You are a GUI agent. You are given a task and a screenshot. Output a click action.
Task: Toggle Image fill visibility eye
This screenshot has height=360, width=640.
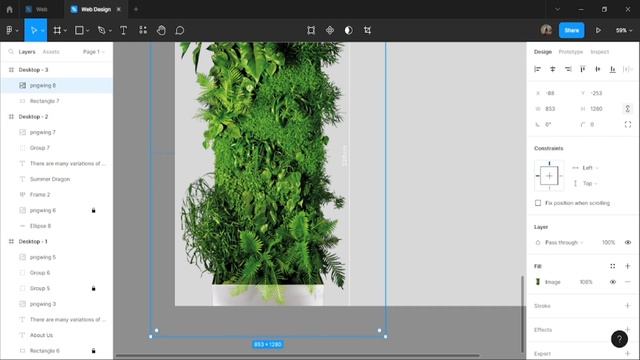click(613, 282)
